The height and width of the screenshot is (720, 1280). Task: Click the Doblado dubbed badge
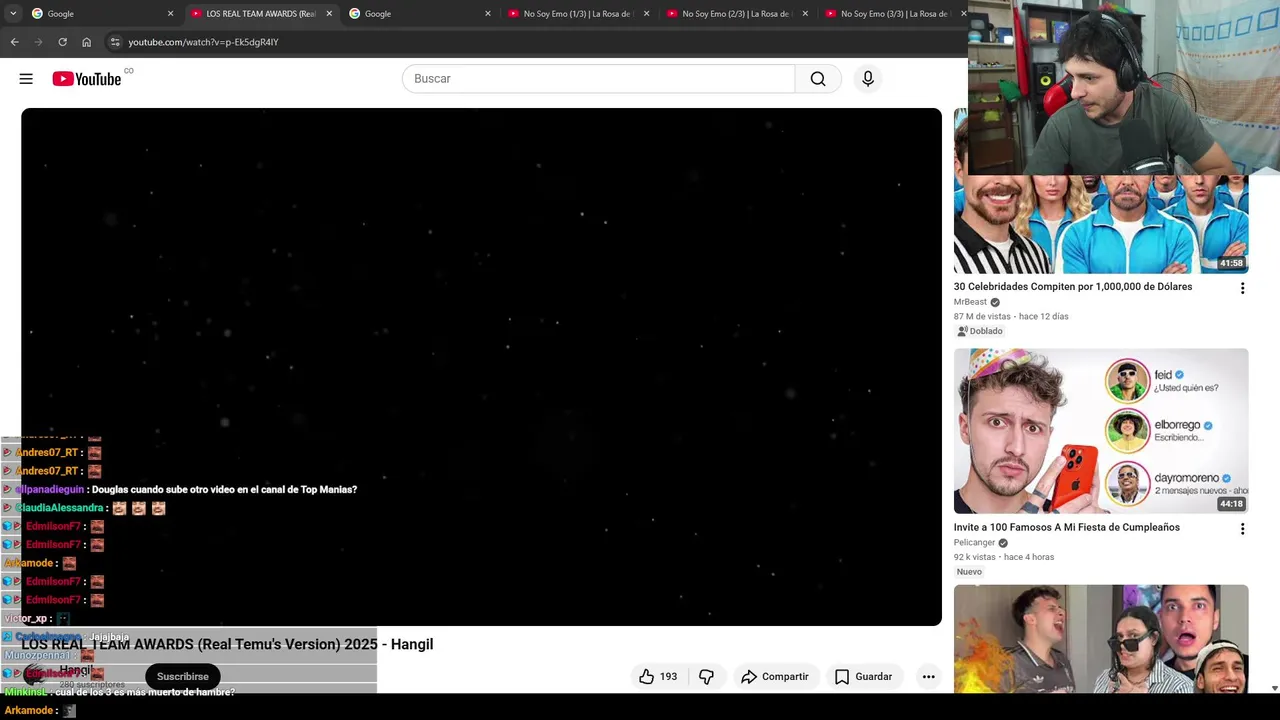point(979,331)
